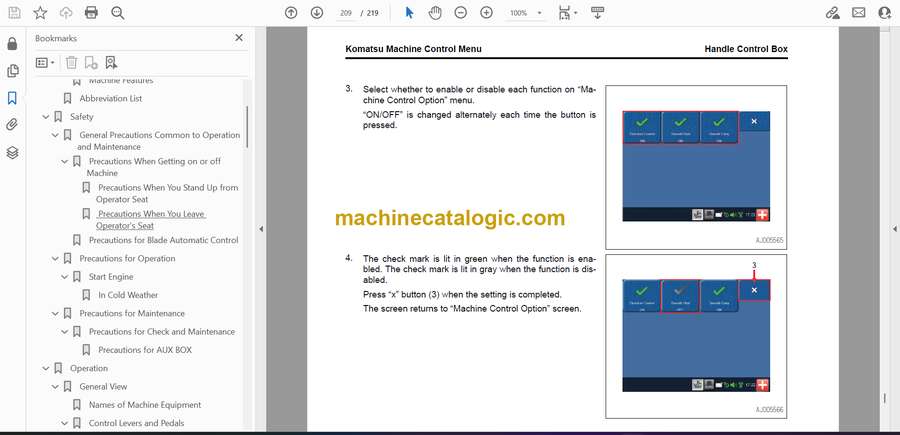The height and width of the screenshot is (435, 900).
Task: Collapse the Precautions for Maintenance node
Action: coord(55,313)
